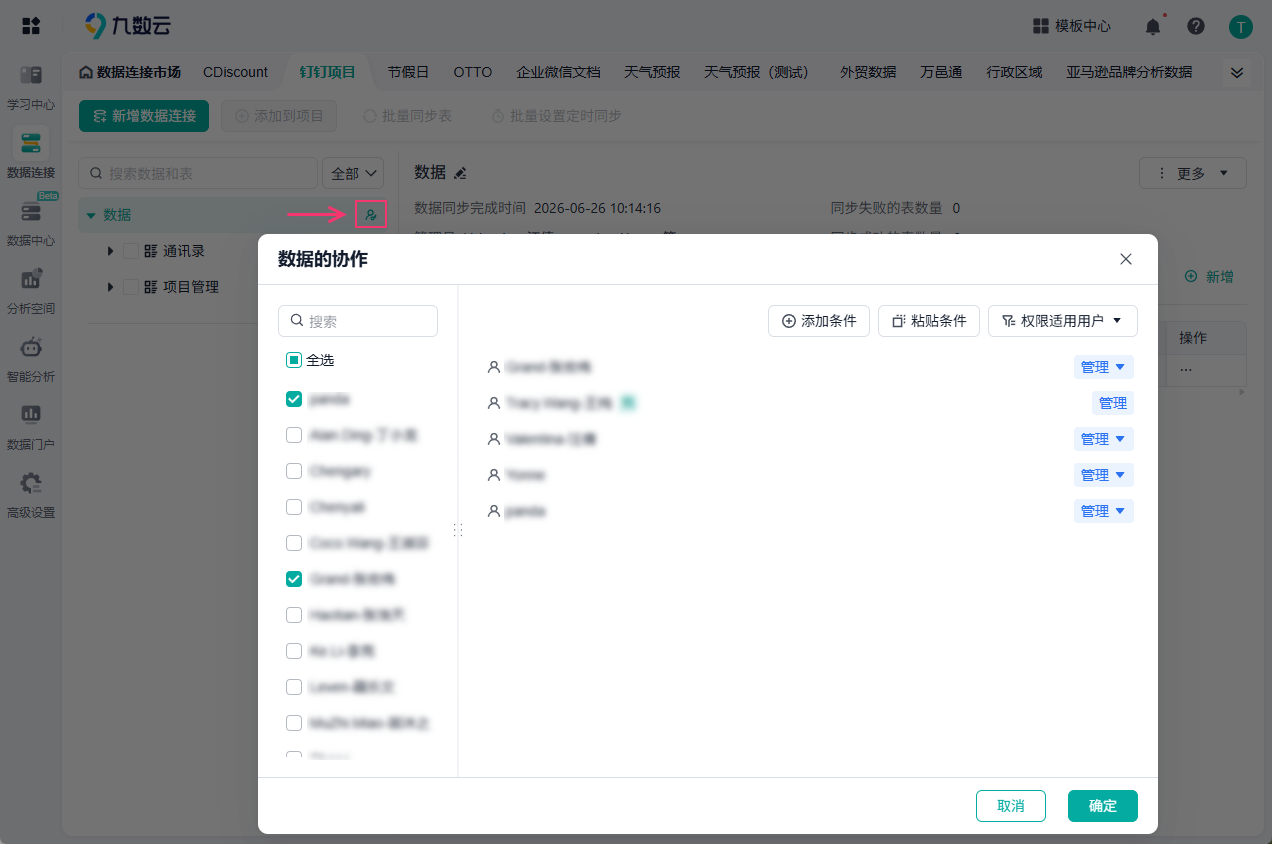
Task: Open notifications bell icon
Action: tap(1153, 26)
